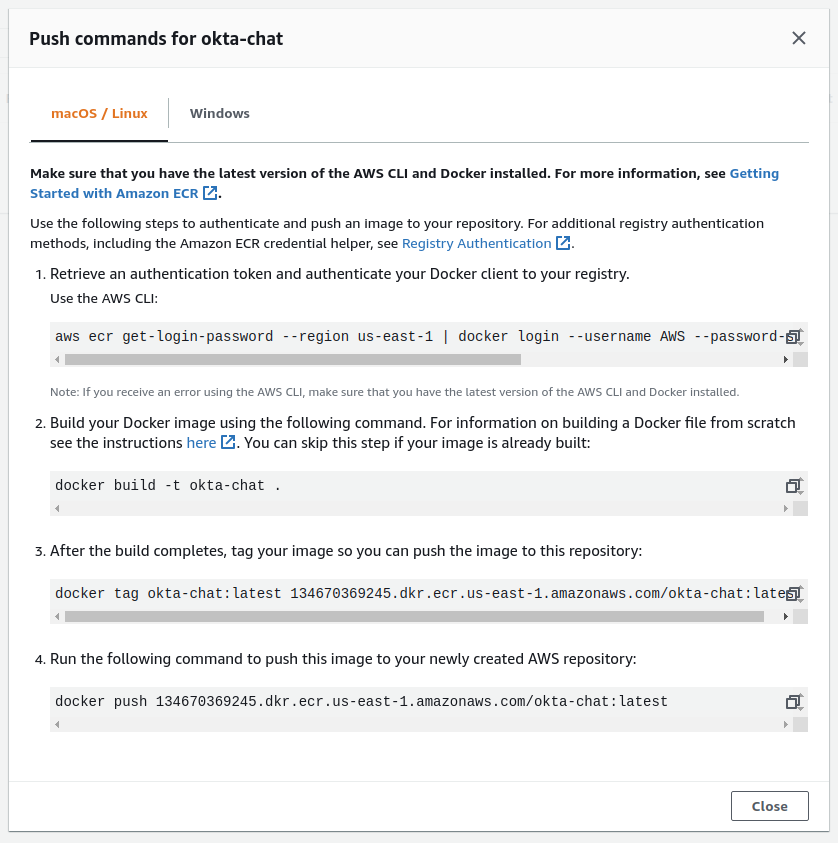Click the login command horizontal scrollbar thumb
This screenshot has width=838, height=843.
pos(293,359)
